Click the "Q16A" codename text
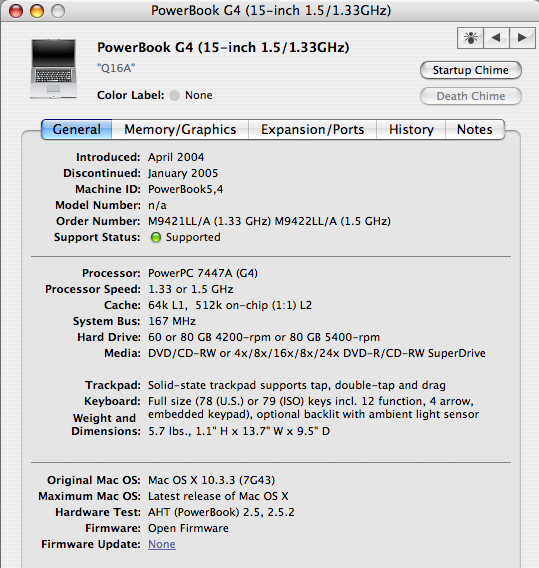Image resolution: width=539 pixels, height=568 pixels. (x=116, y=68)
